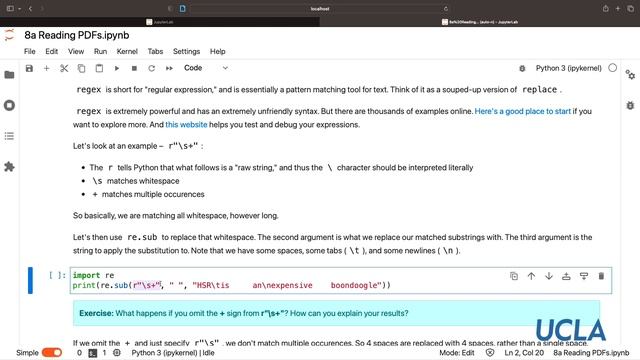Image resolution: width=640 pixels, height=360 pixels.
Task: Insert a cell below icon
Action: 584,276
